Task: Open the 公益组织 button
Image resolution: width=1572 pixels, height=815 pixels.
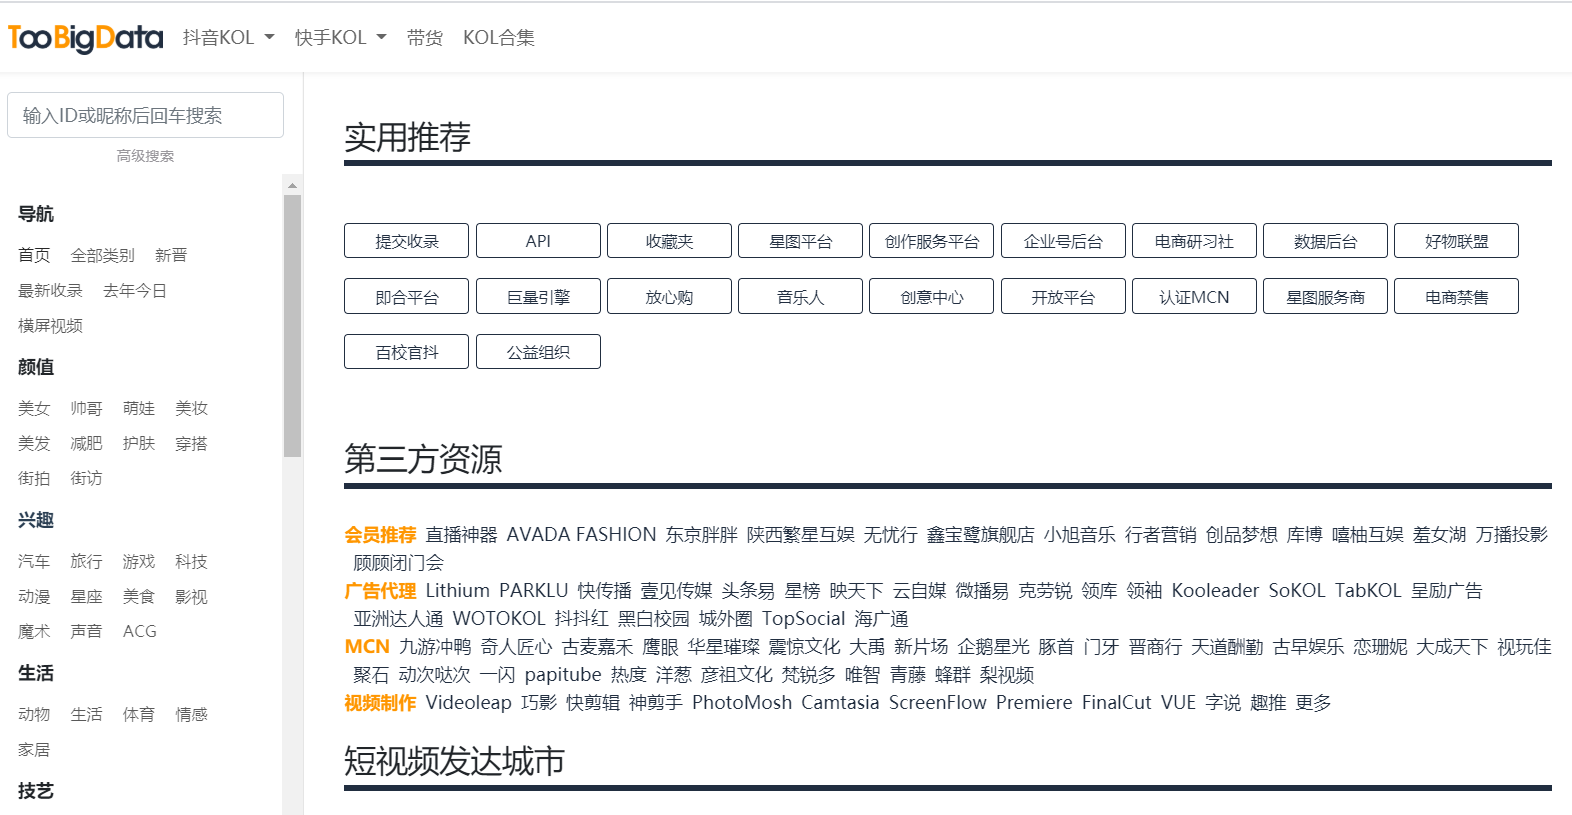Action: click(538, 352)
